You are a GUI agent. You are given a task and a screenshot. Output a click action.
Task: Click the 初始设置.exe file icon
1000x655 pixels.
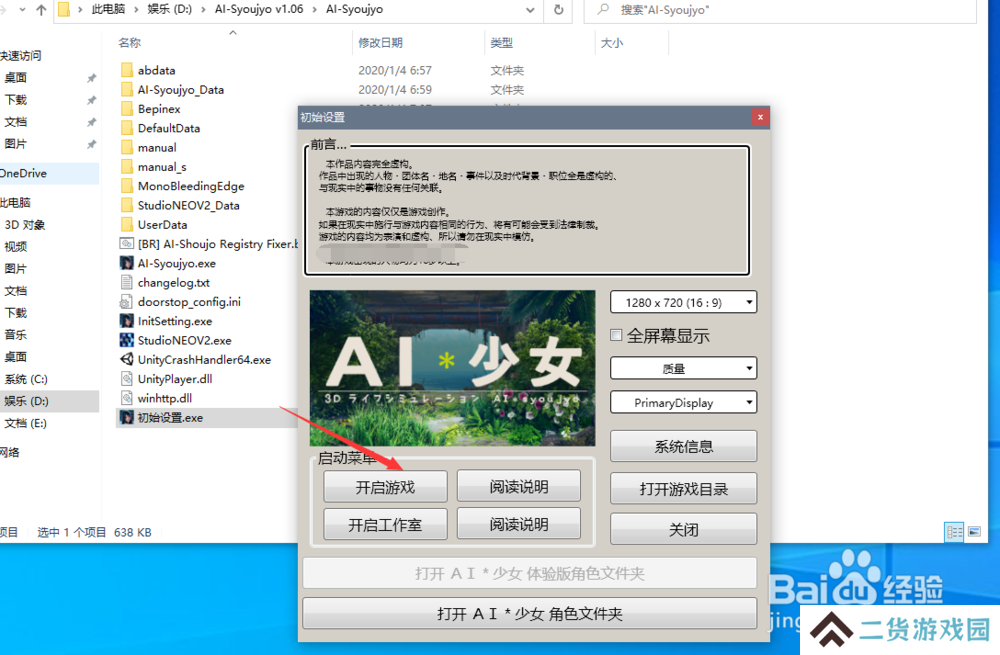126,418
